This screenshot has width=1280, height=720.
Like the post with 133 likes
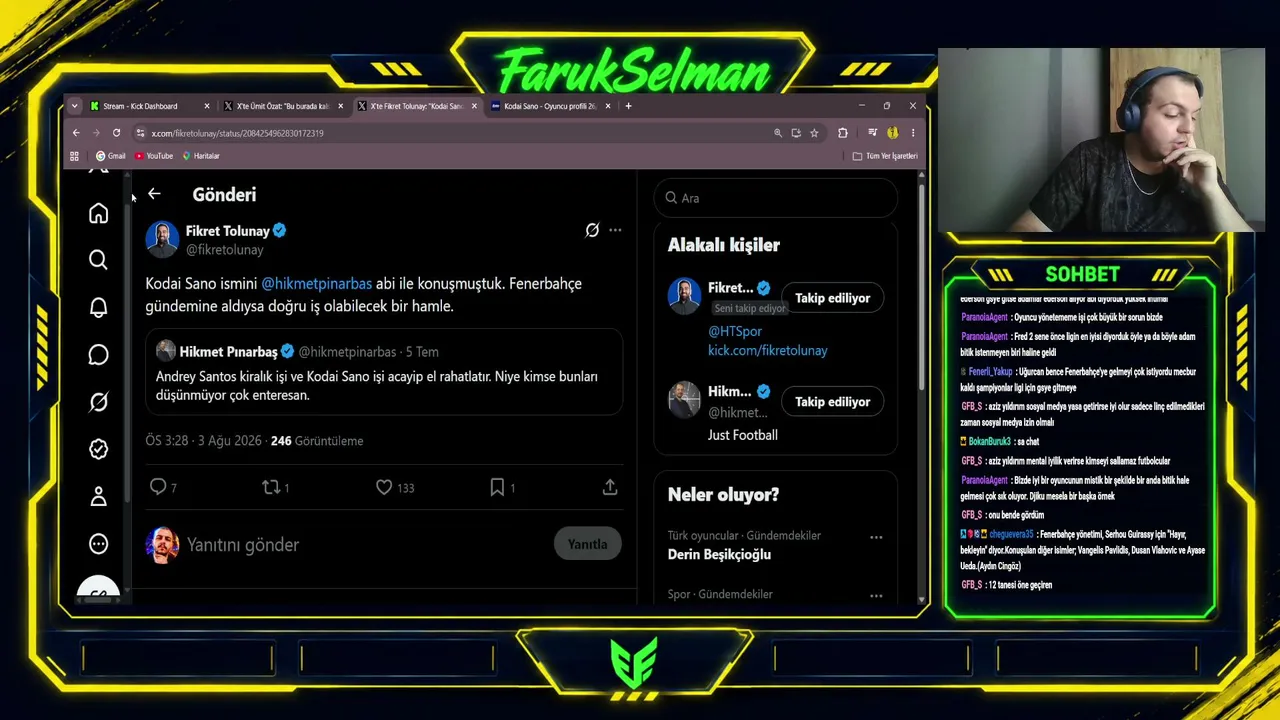click(x=384, y=487)
